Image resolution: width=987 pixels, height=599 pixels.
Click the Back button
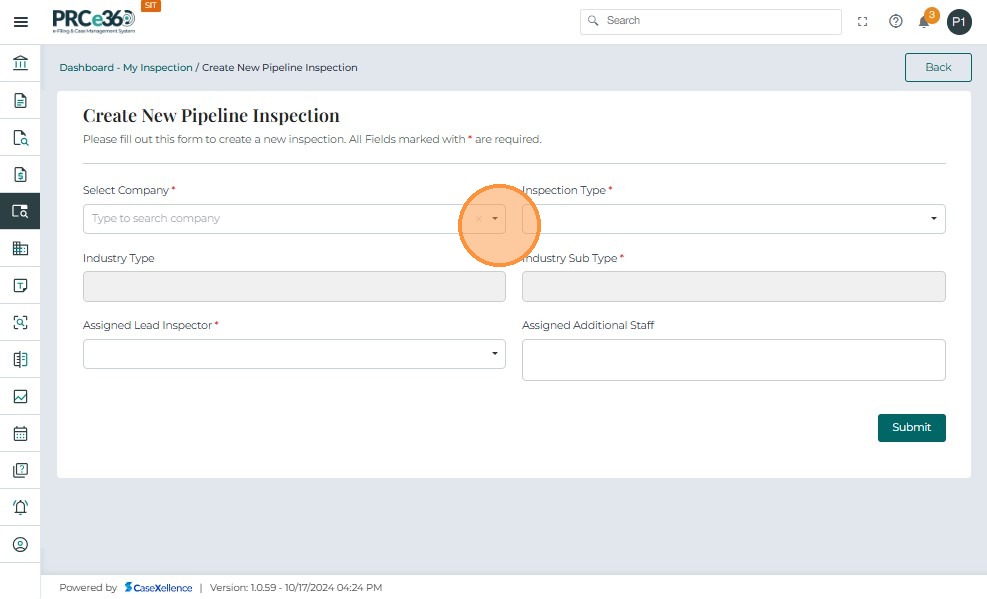coord(938,67)
